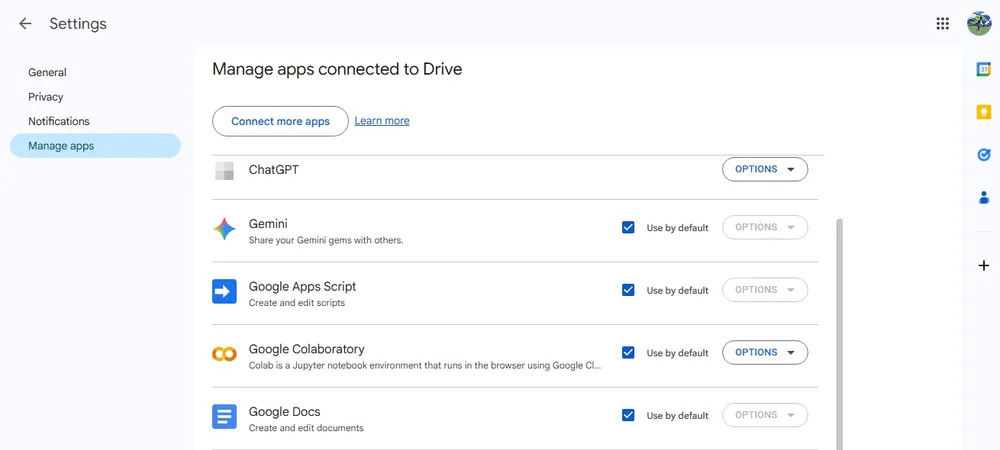1000x450 pixels.
Task: Click the plus icon to get add-ons
Action: [983, 265]
